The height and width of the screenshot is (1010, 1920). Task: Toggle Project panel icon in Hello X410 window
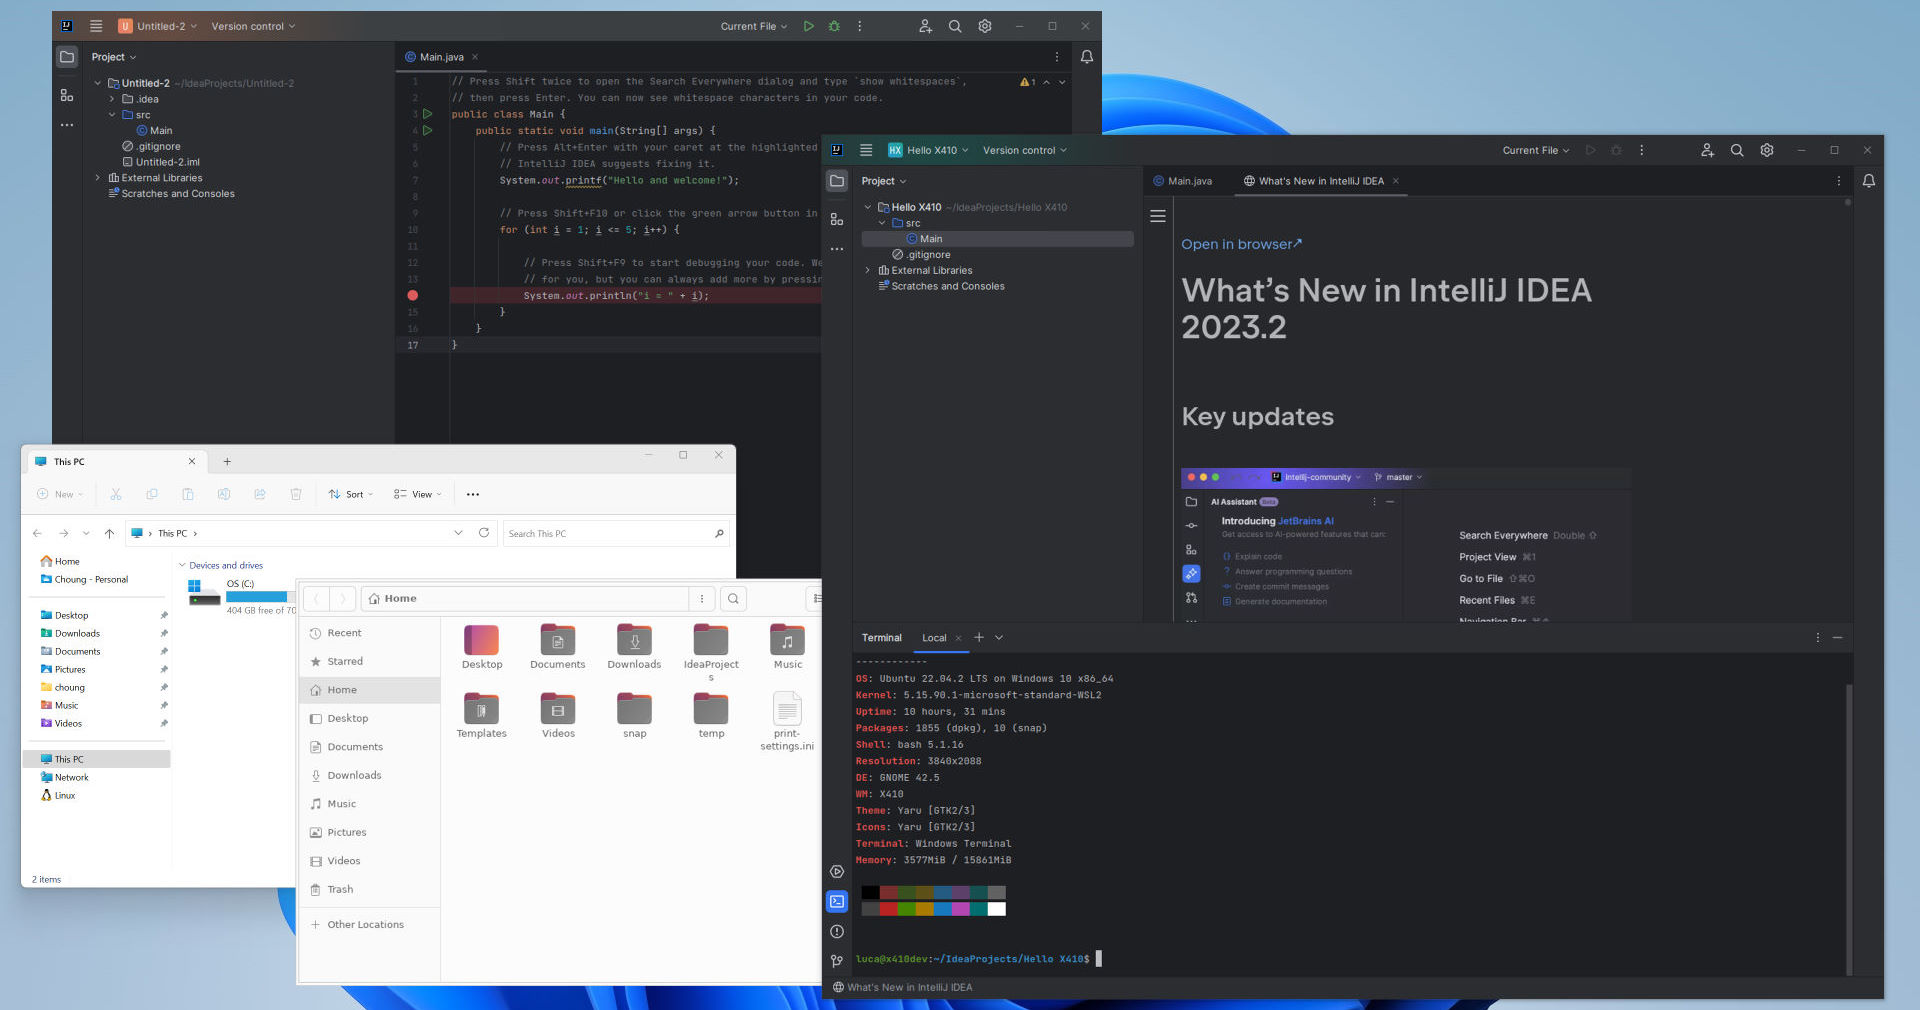(837, 181)
